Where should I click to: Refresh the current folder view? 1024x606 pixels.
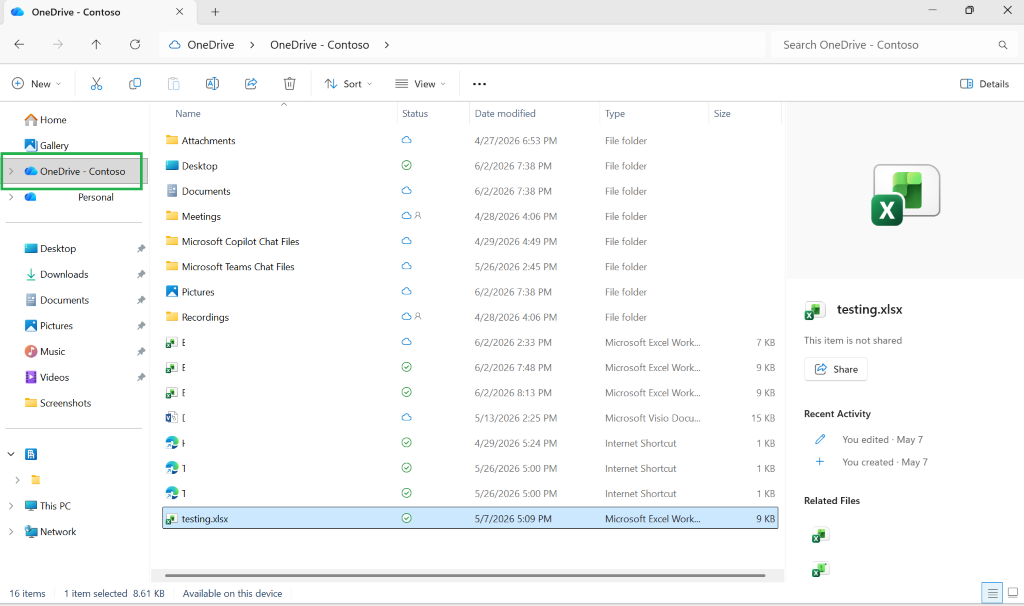135,44
